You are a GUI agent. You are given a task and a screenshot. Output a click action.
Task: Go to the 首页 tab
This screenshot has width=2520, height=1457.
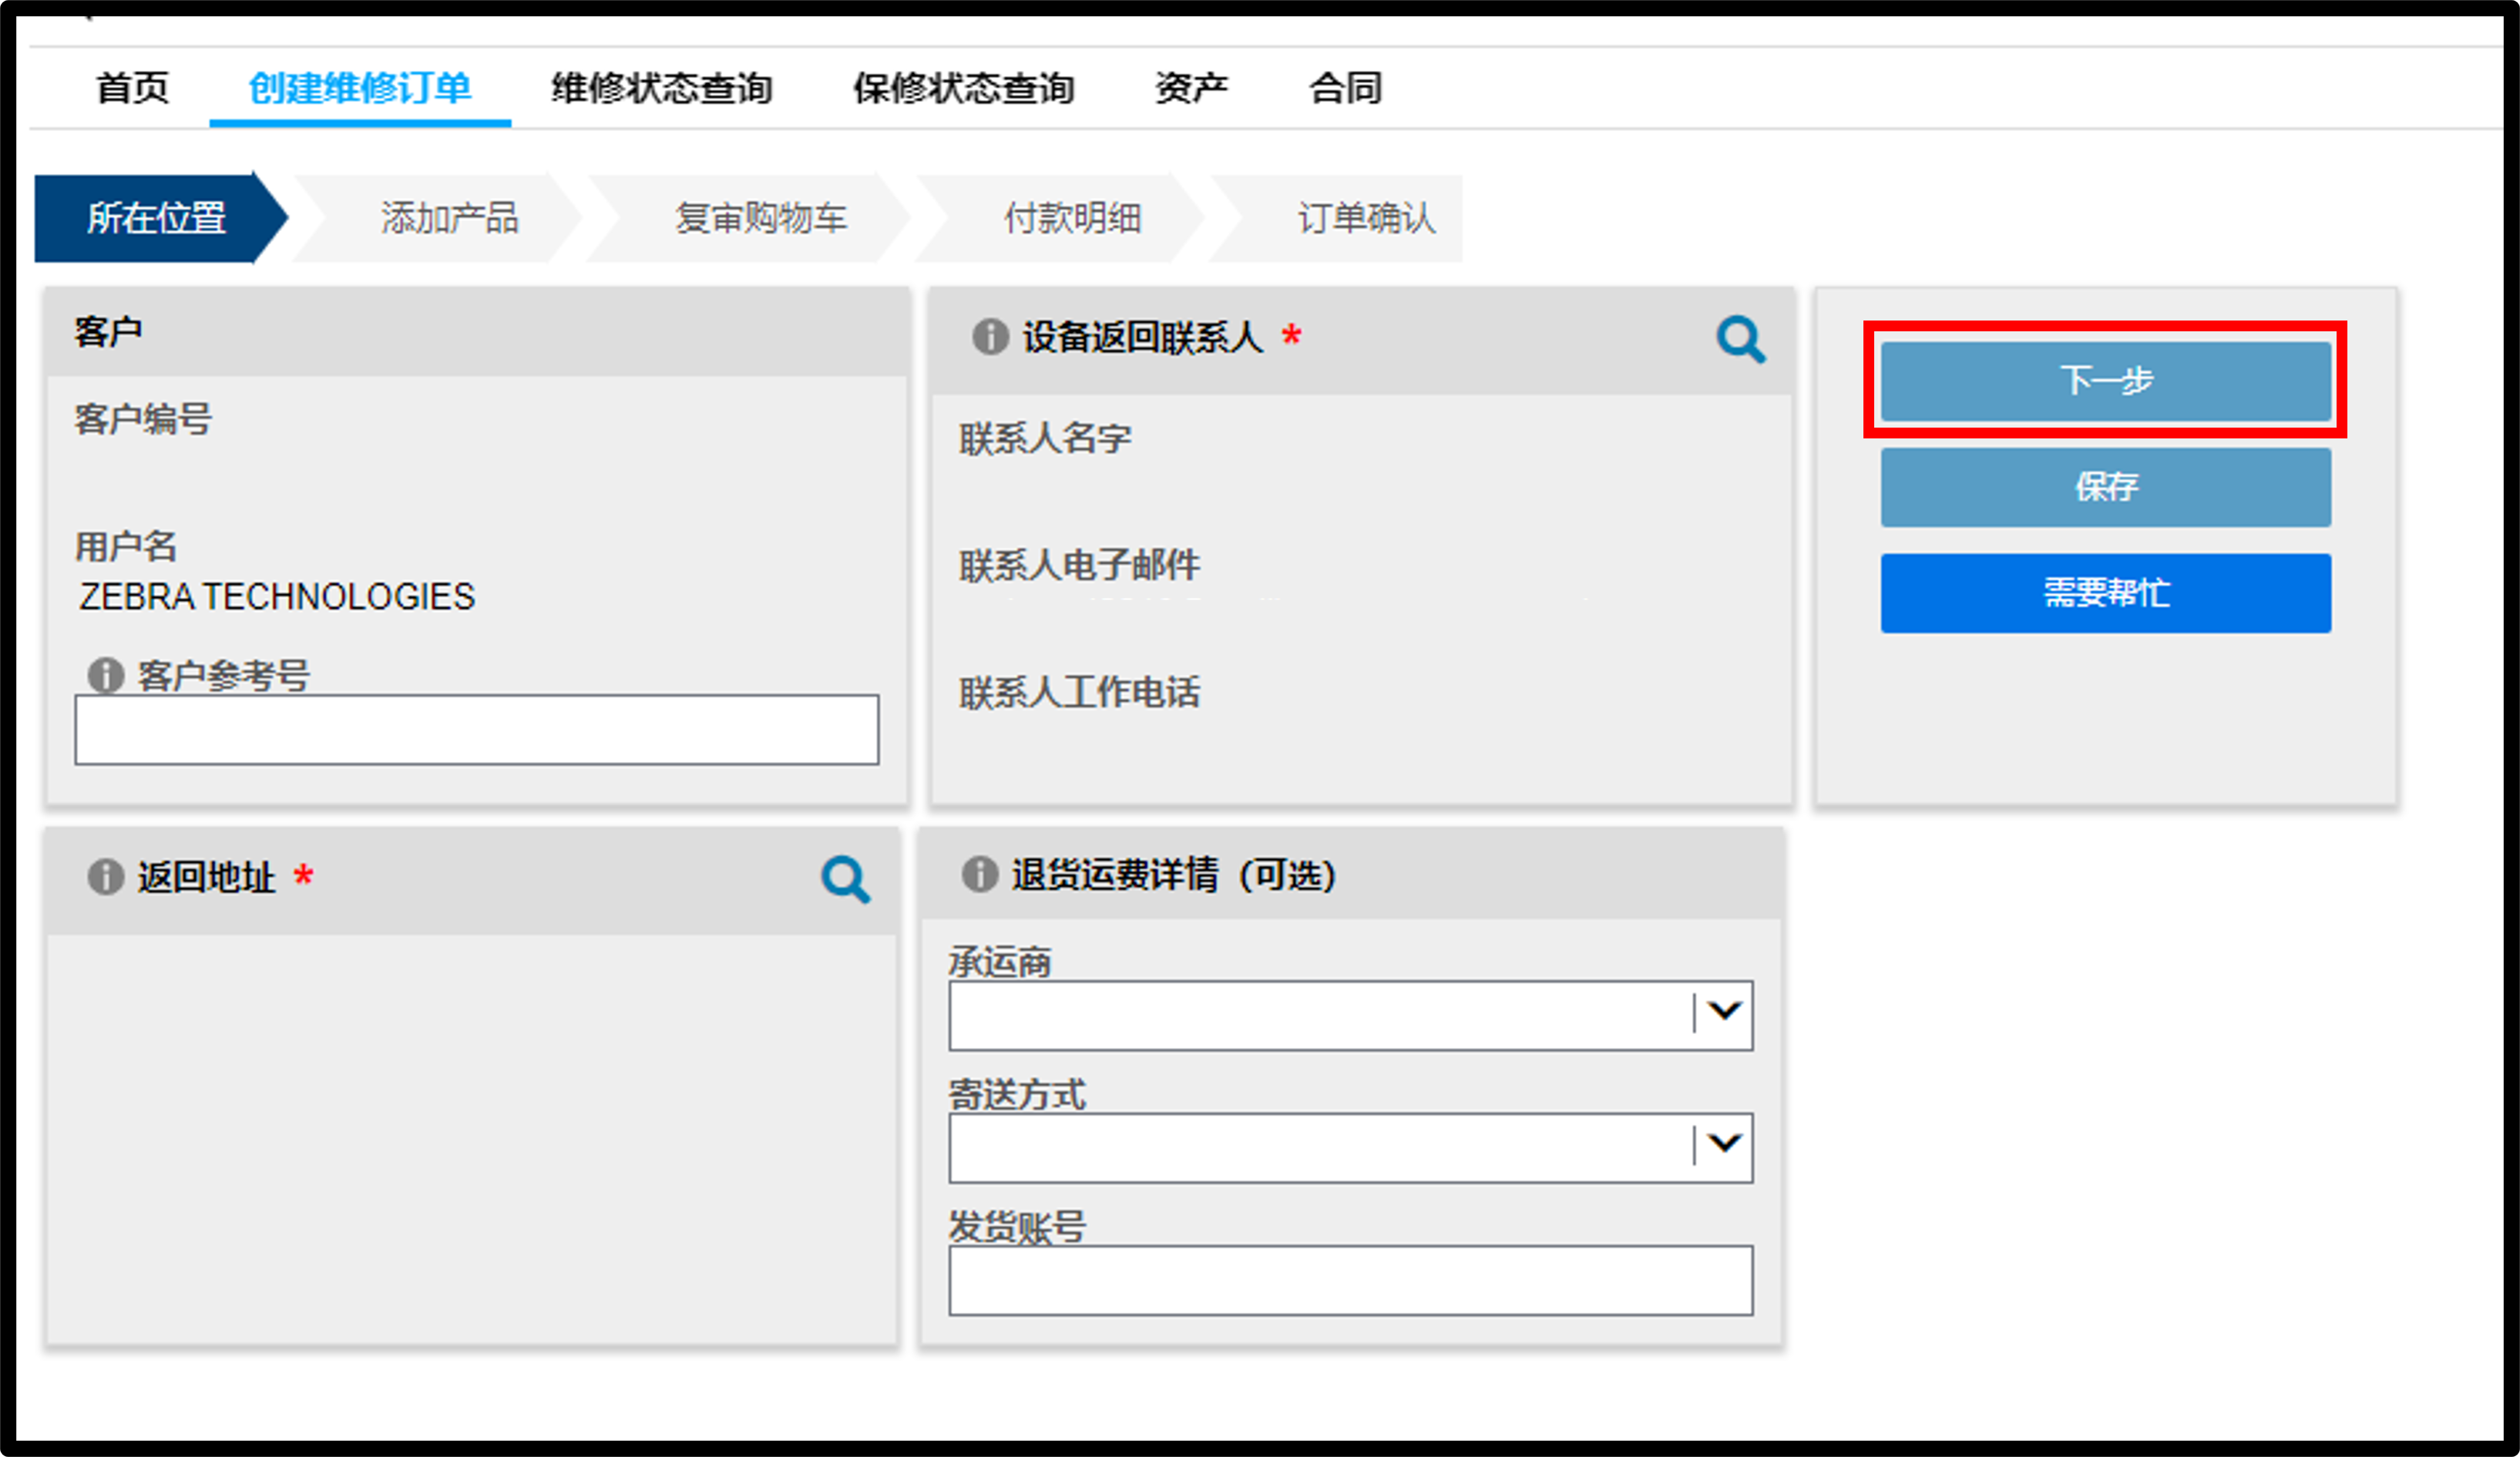[132, 88]
